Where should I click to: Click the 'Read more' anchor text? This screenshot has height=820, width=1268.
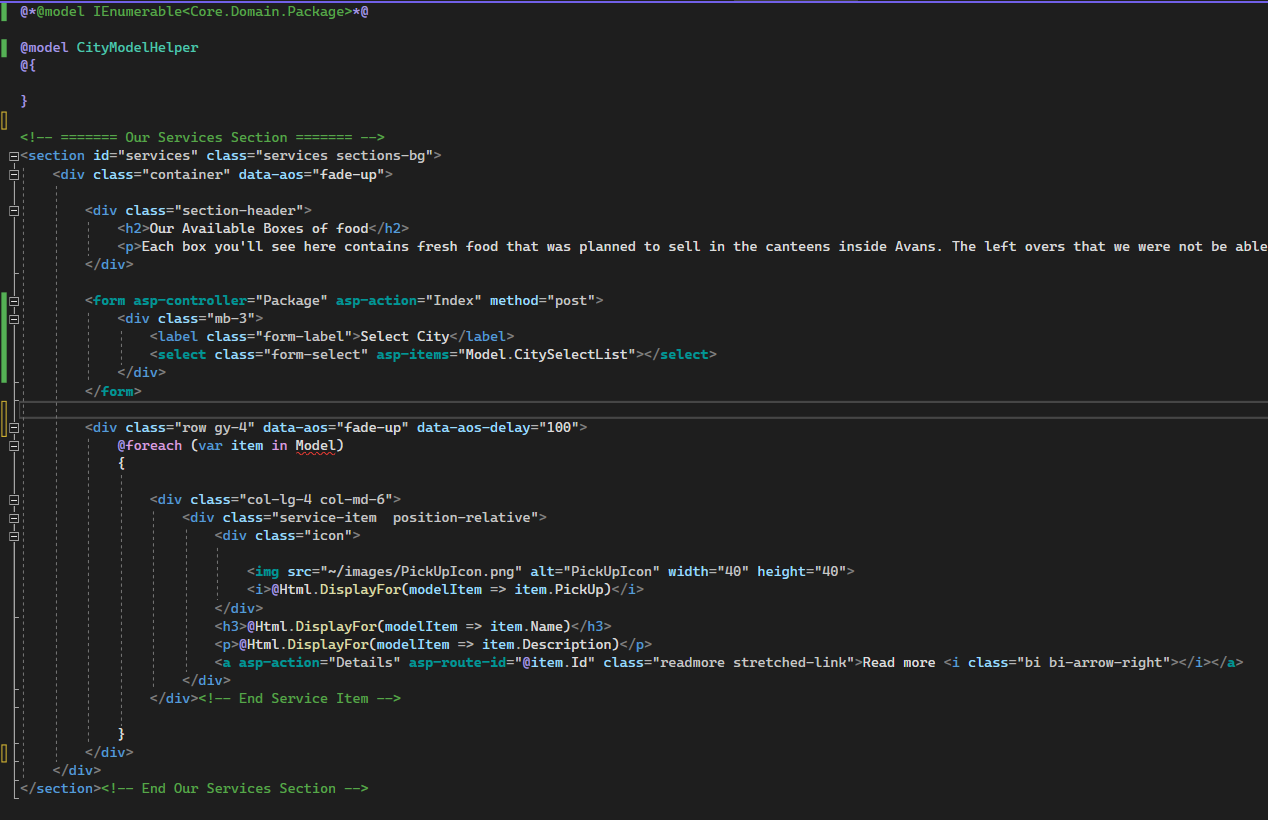click(x=899, y=662)
